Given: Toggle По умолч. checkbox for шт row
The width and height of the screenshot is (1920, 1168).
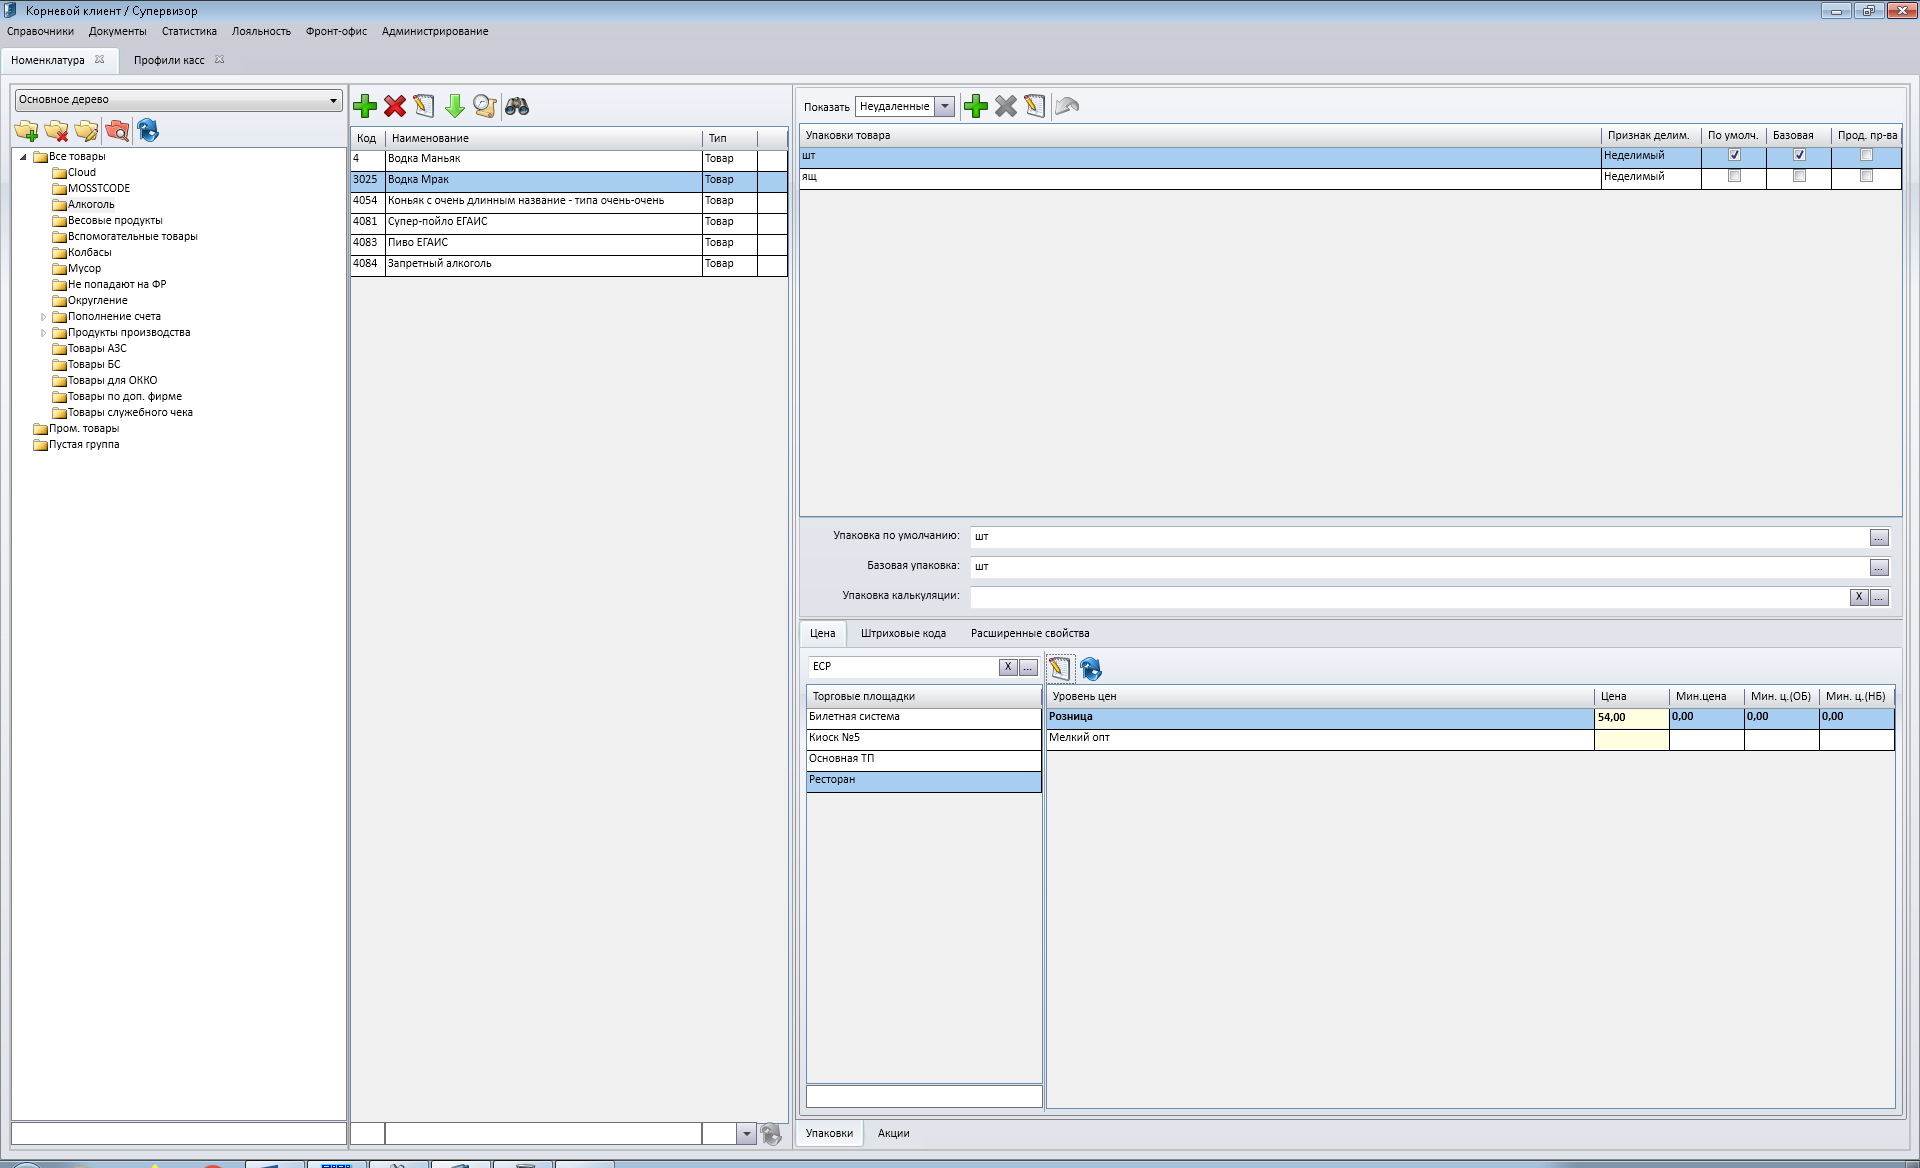Looking at the screenshot, I should tap(1735, 155).
